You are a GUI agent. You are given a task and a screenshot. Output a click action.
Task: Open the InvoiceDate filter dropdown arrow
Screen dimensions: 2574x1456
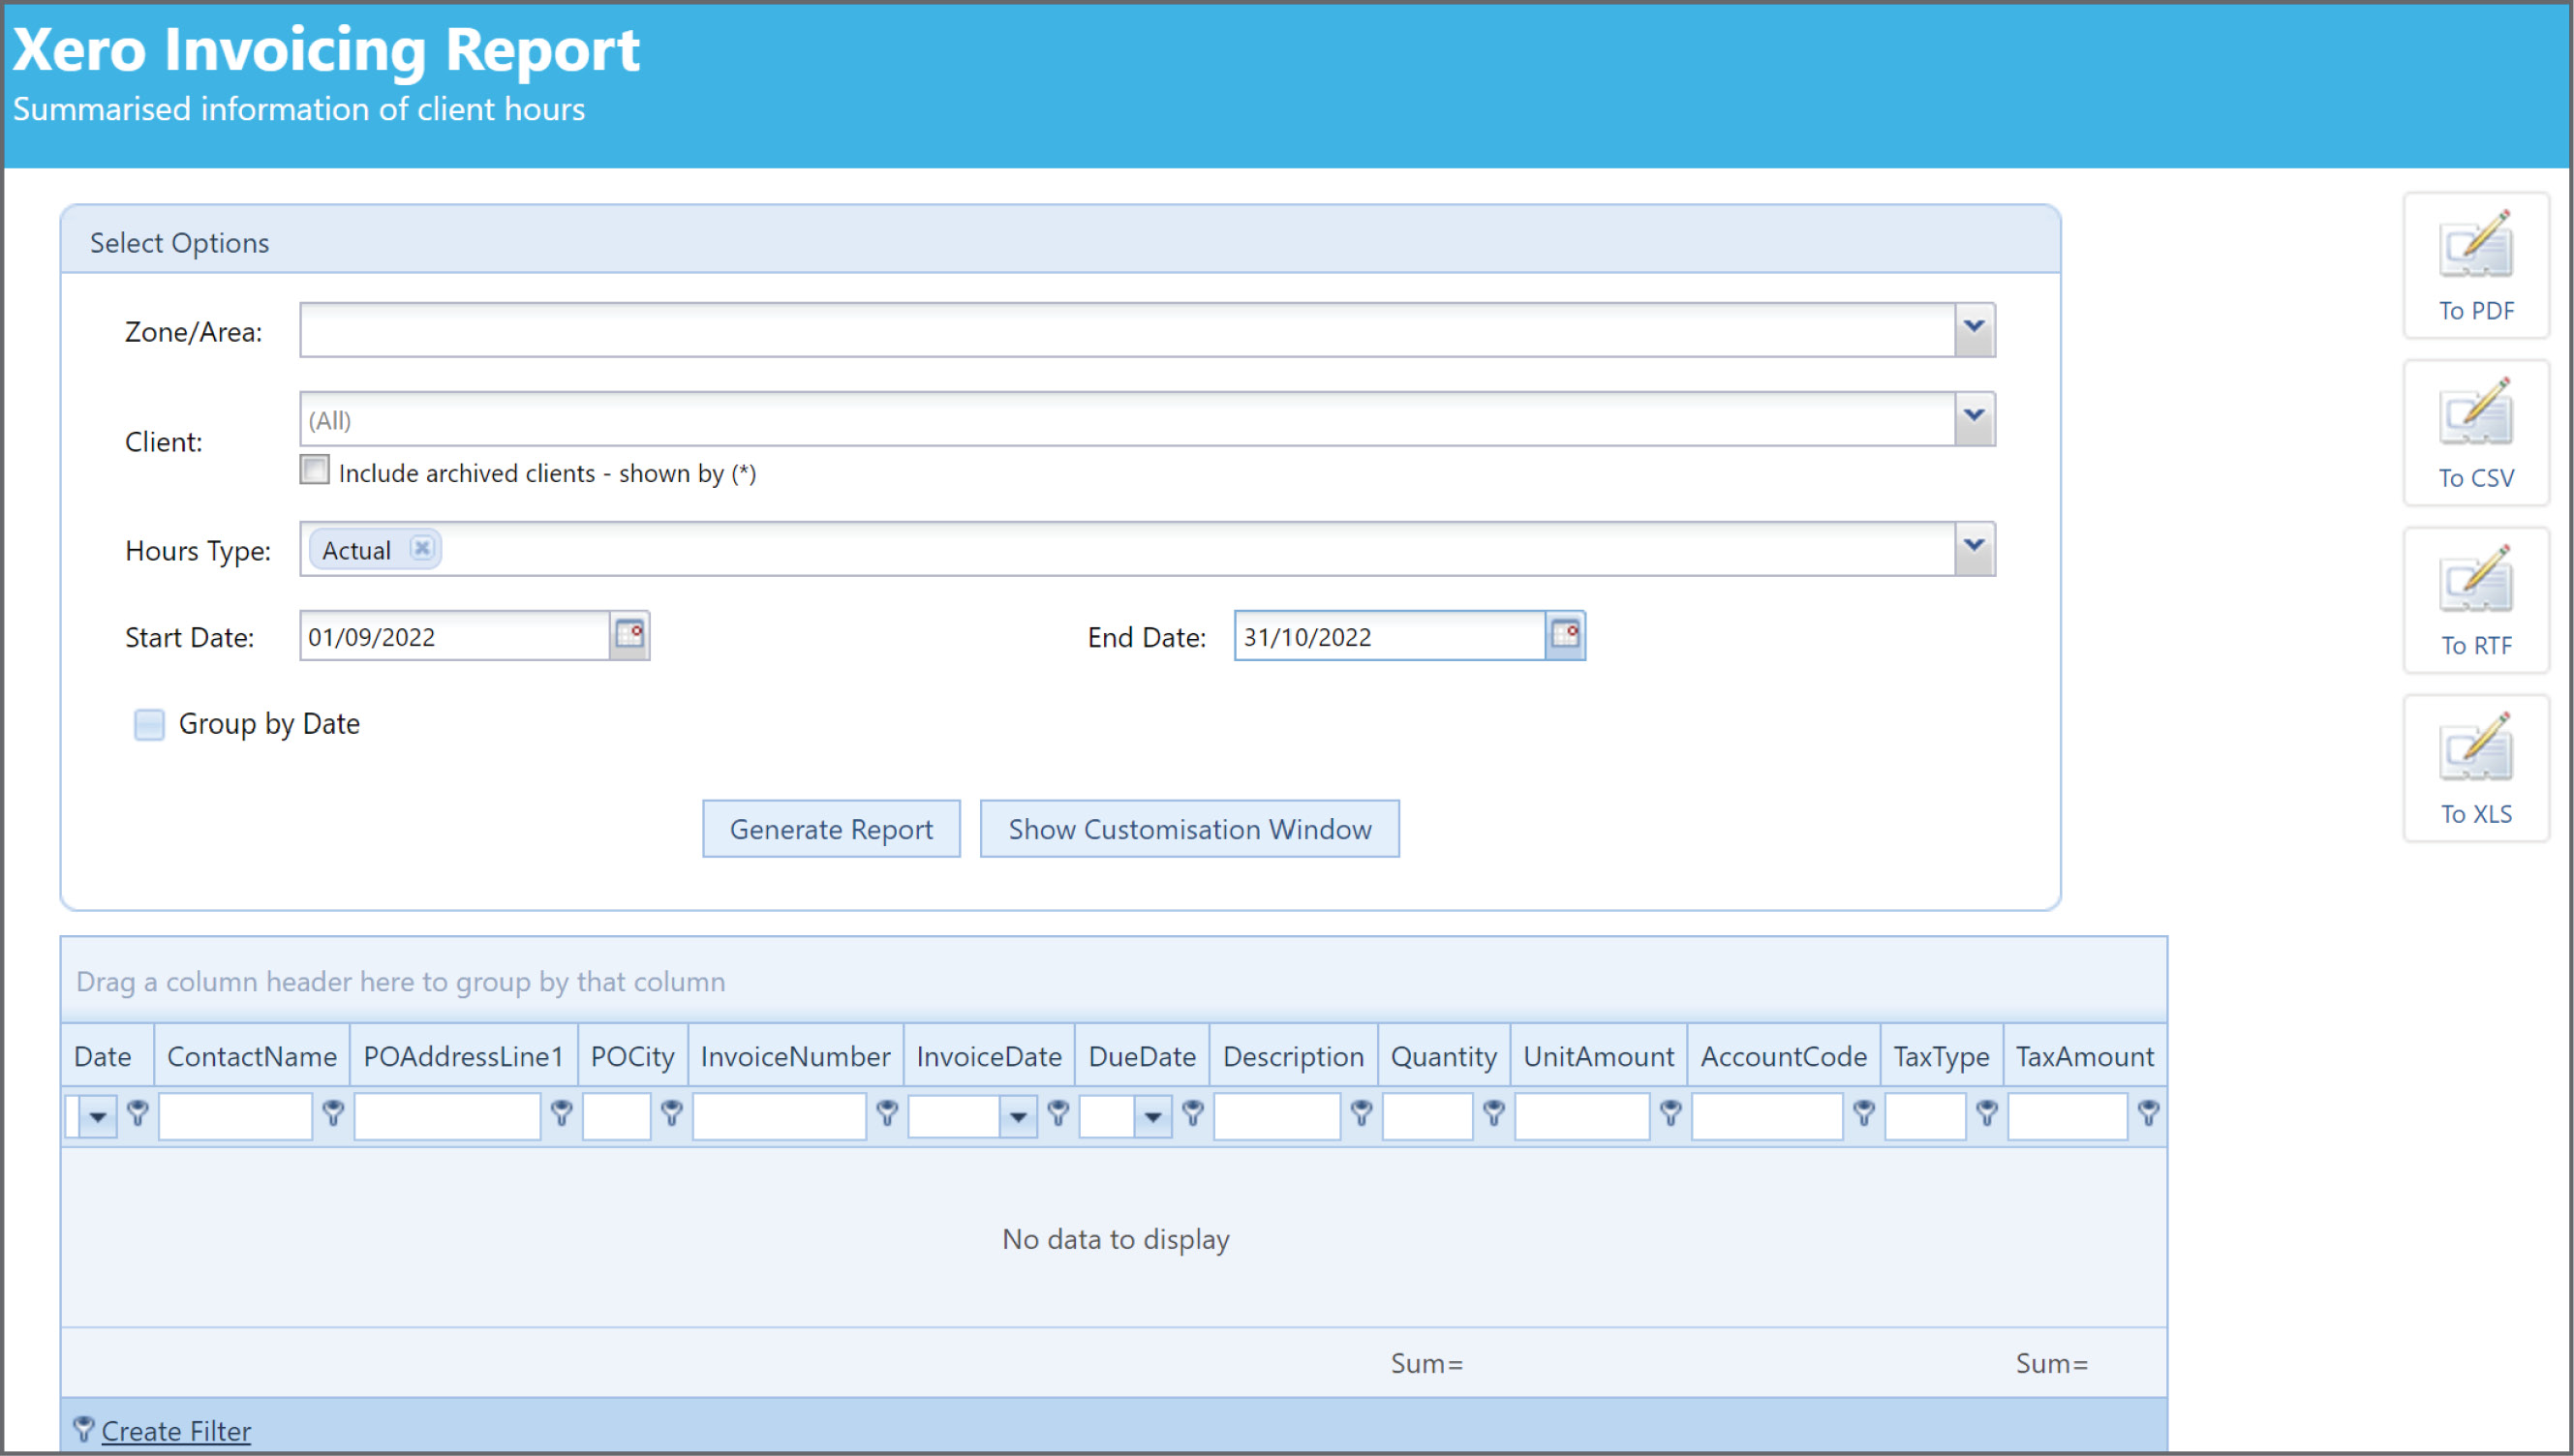click(1017, 1116)
